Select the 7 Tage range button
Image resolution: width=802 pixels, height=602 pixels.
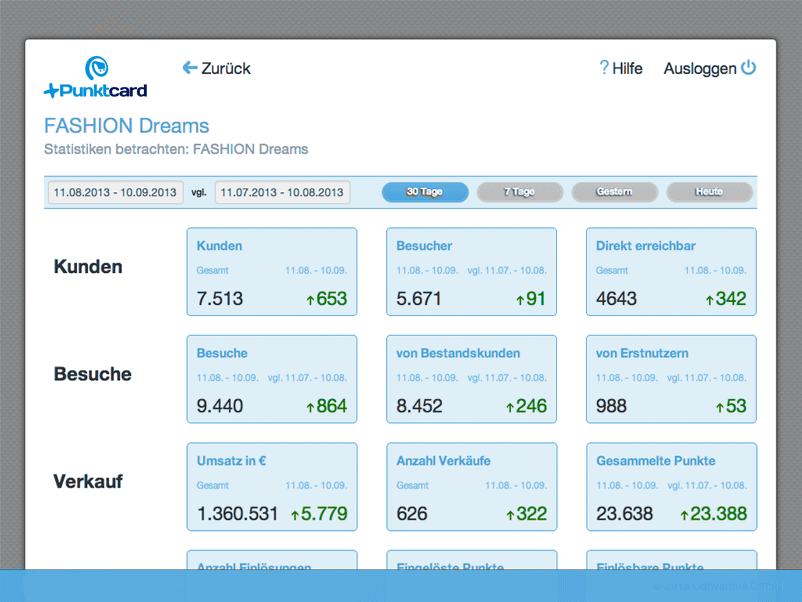(520, 192)
